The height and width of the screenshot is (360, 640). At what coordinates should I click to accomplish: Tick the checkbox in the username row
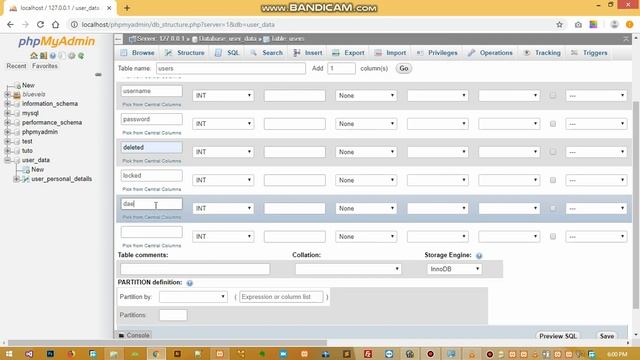[x=553, y=96]
